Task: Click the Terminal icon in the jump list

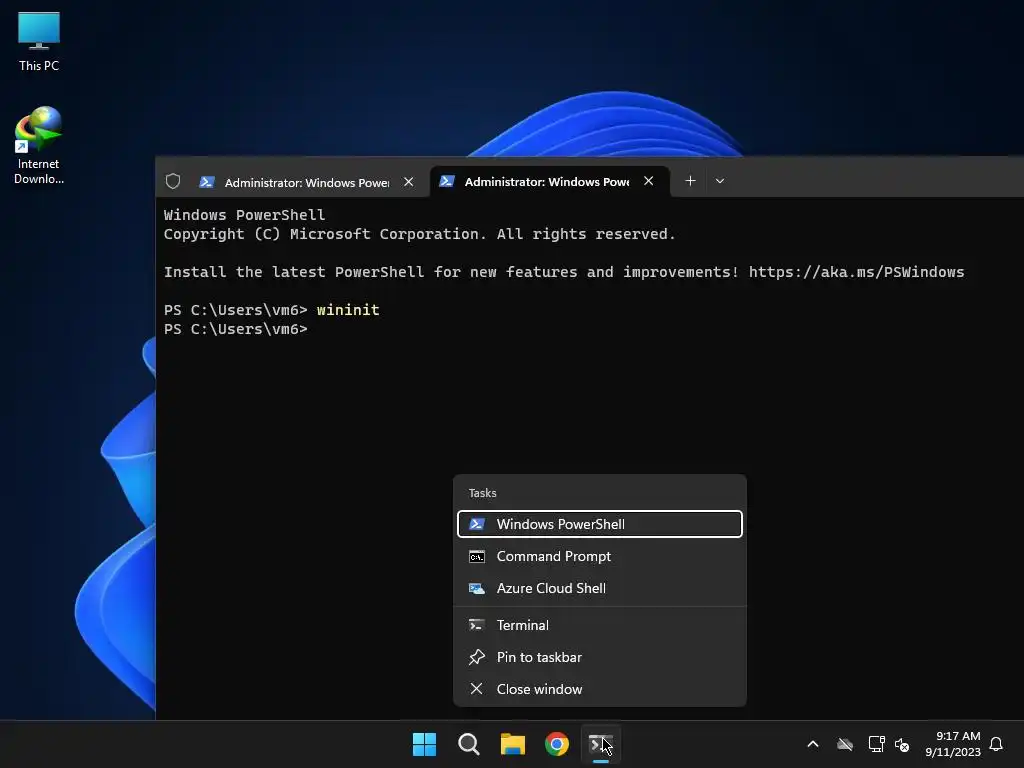Action: click(x=477, y=625)
